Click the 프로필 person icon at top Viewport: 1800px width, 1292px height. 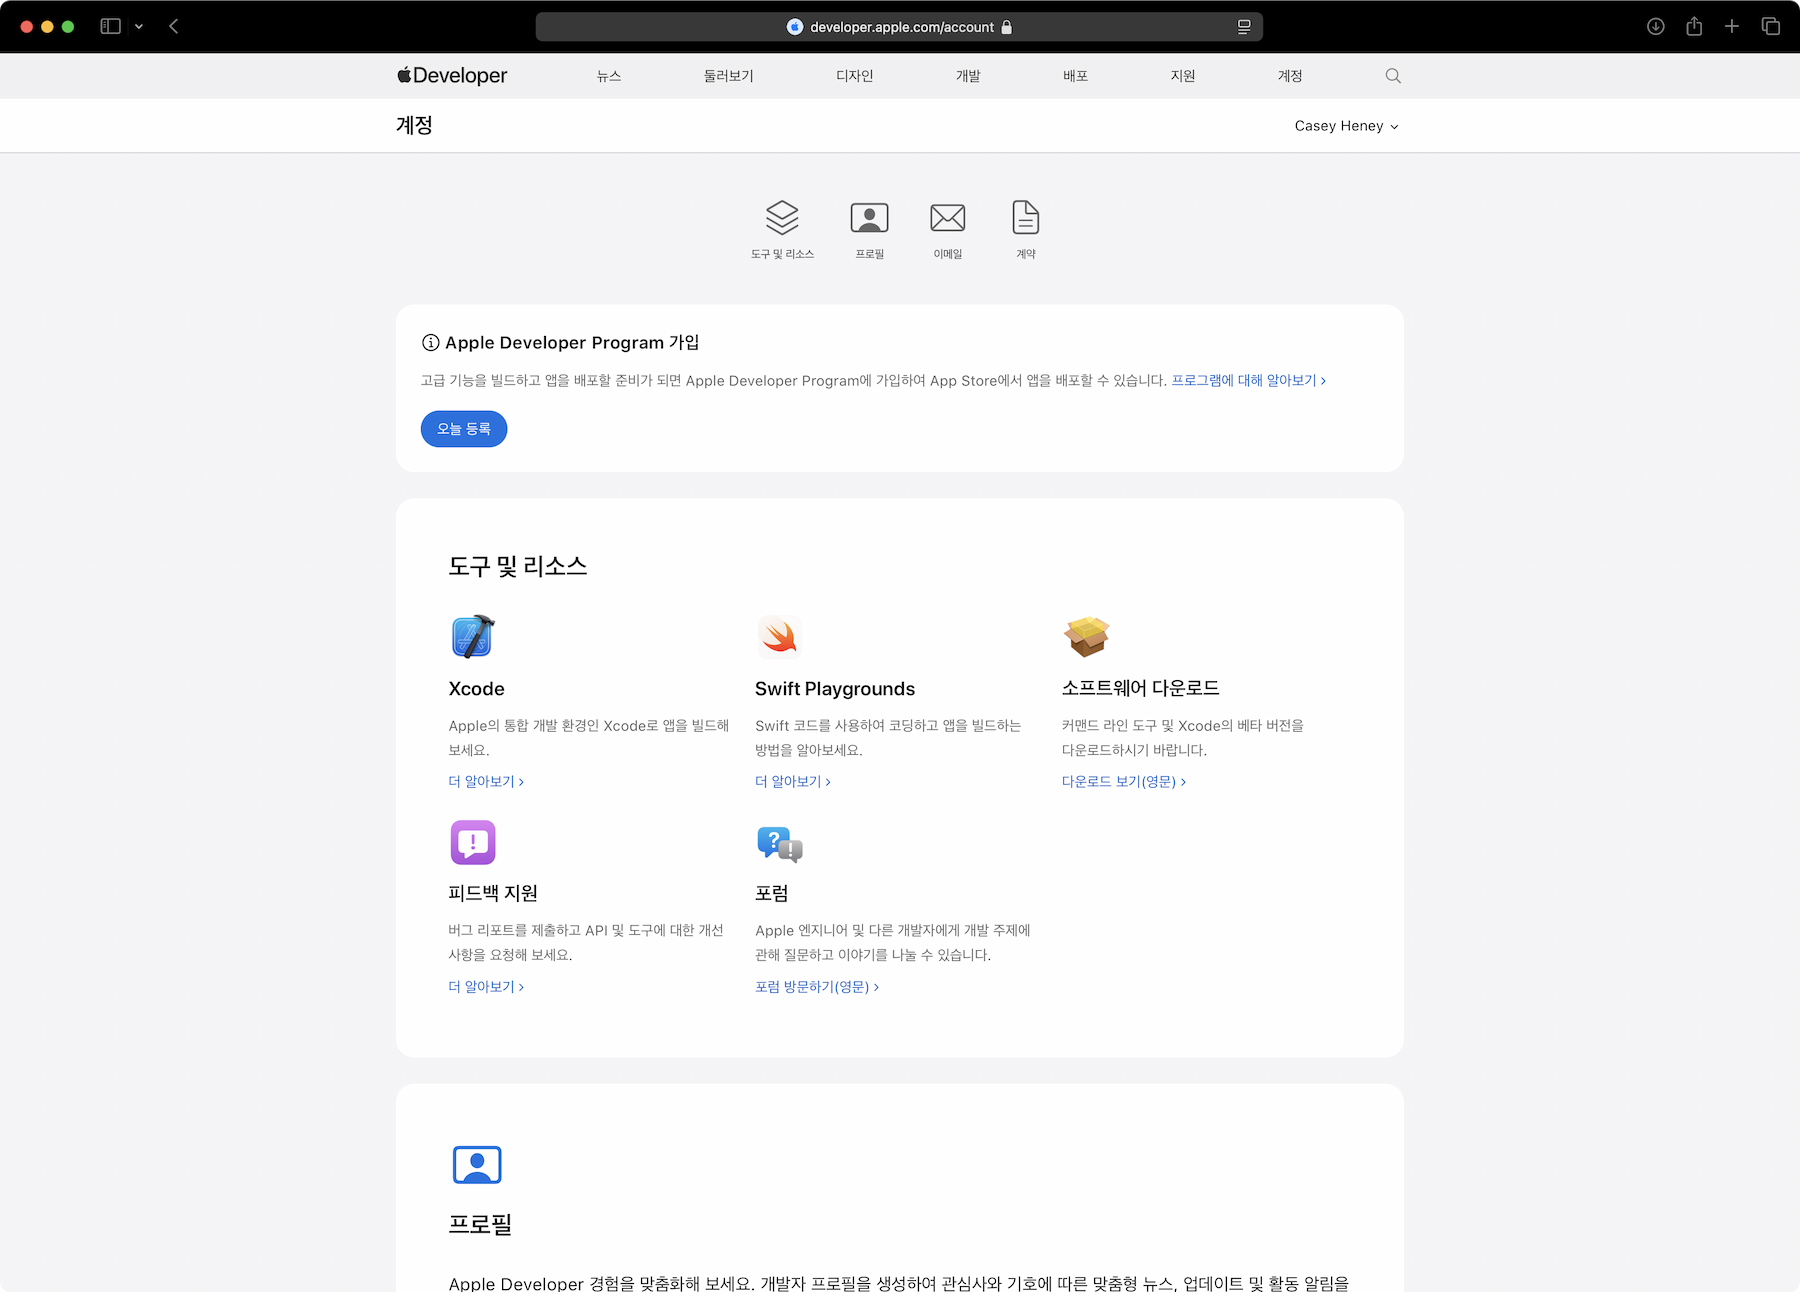point(869,217)
